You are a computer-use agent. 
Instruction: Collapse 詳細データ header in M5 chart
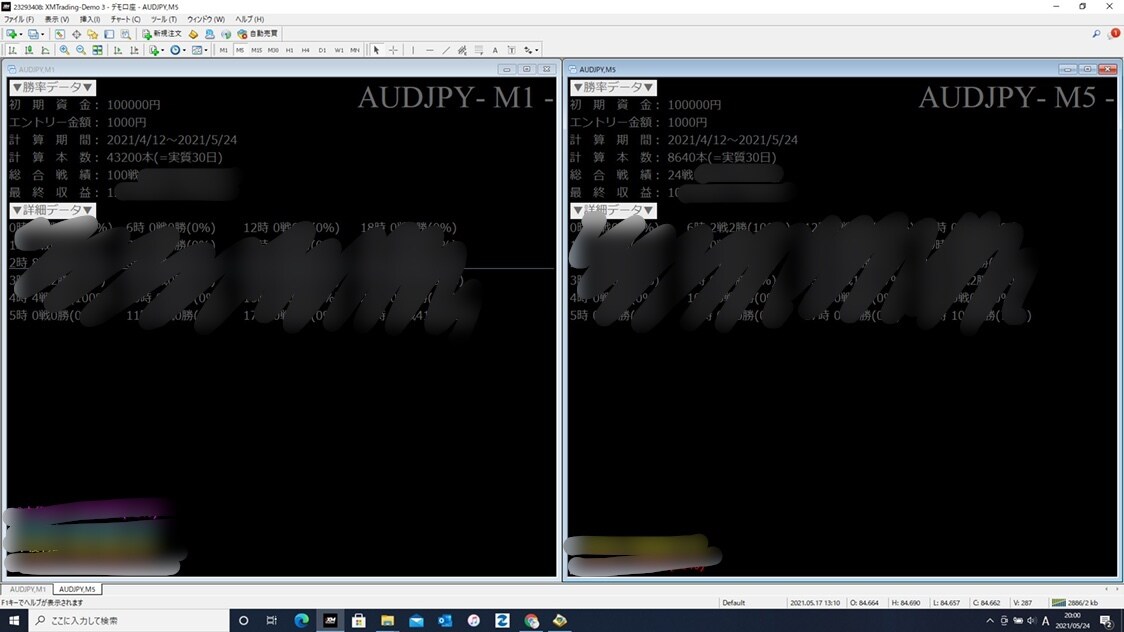[613, 210]
